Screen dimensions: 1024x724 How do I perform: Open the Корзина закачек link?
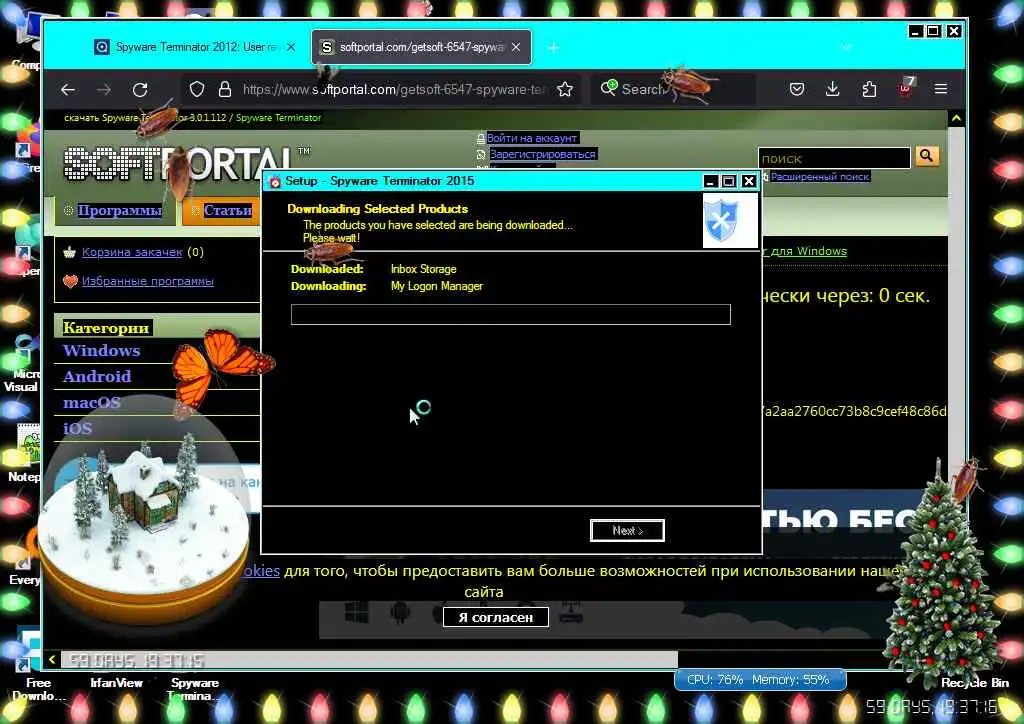click(x=132, y=252)
